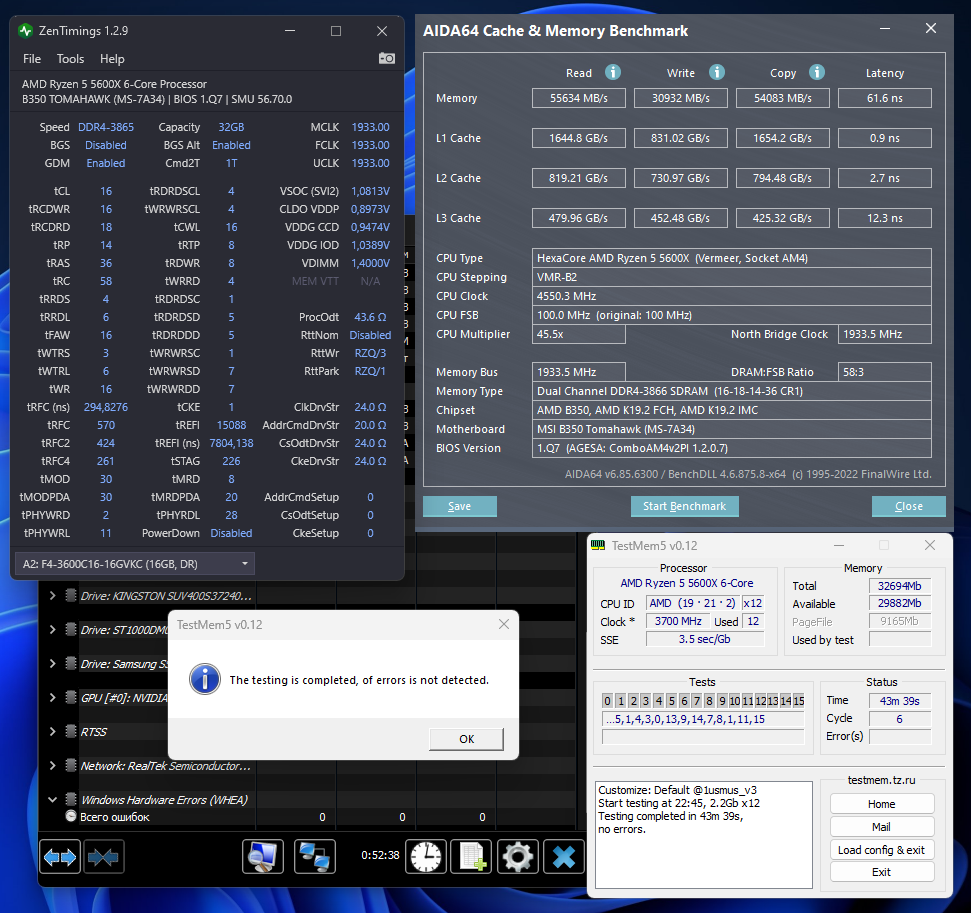Click tCL value 16 in ZenTimings
The width and height of the screenshot is (971, 913).
pyautogui.click(x=106, y=191)
